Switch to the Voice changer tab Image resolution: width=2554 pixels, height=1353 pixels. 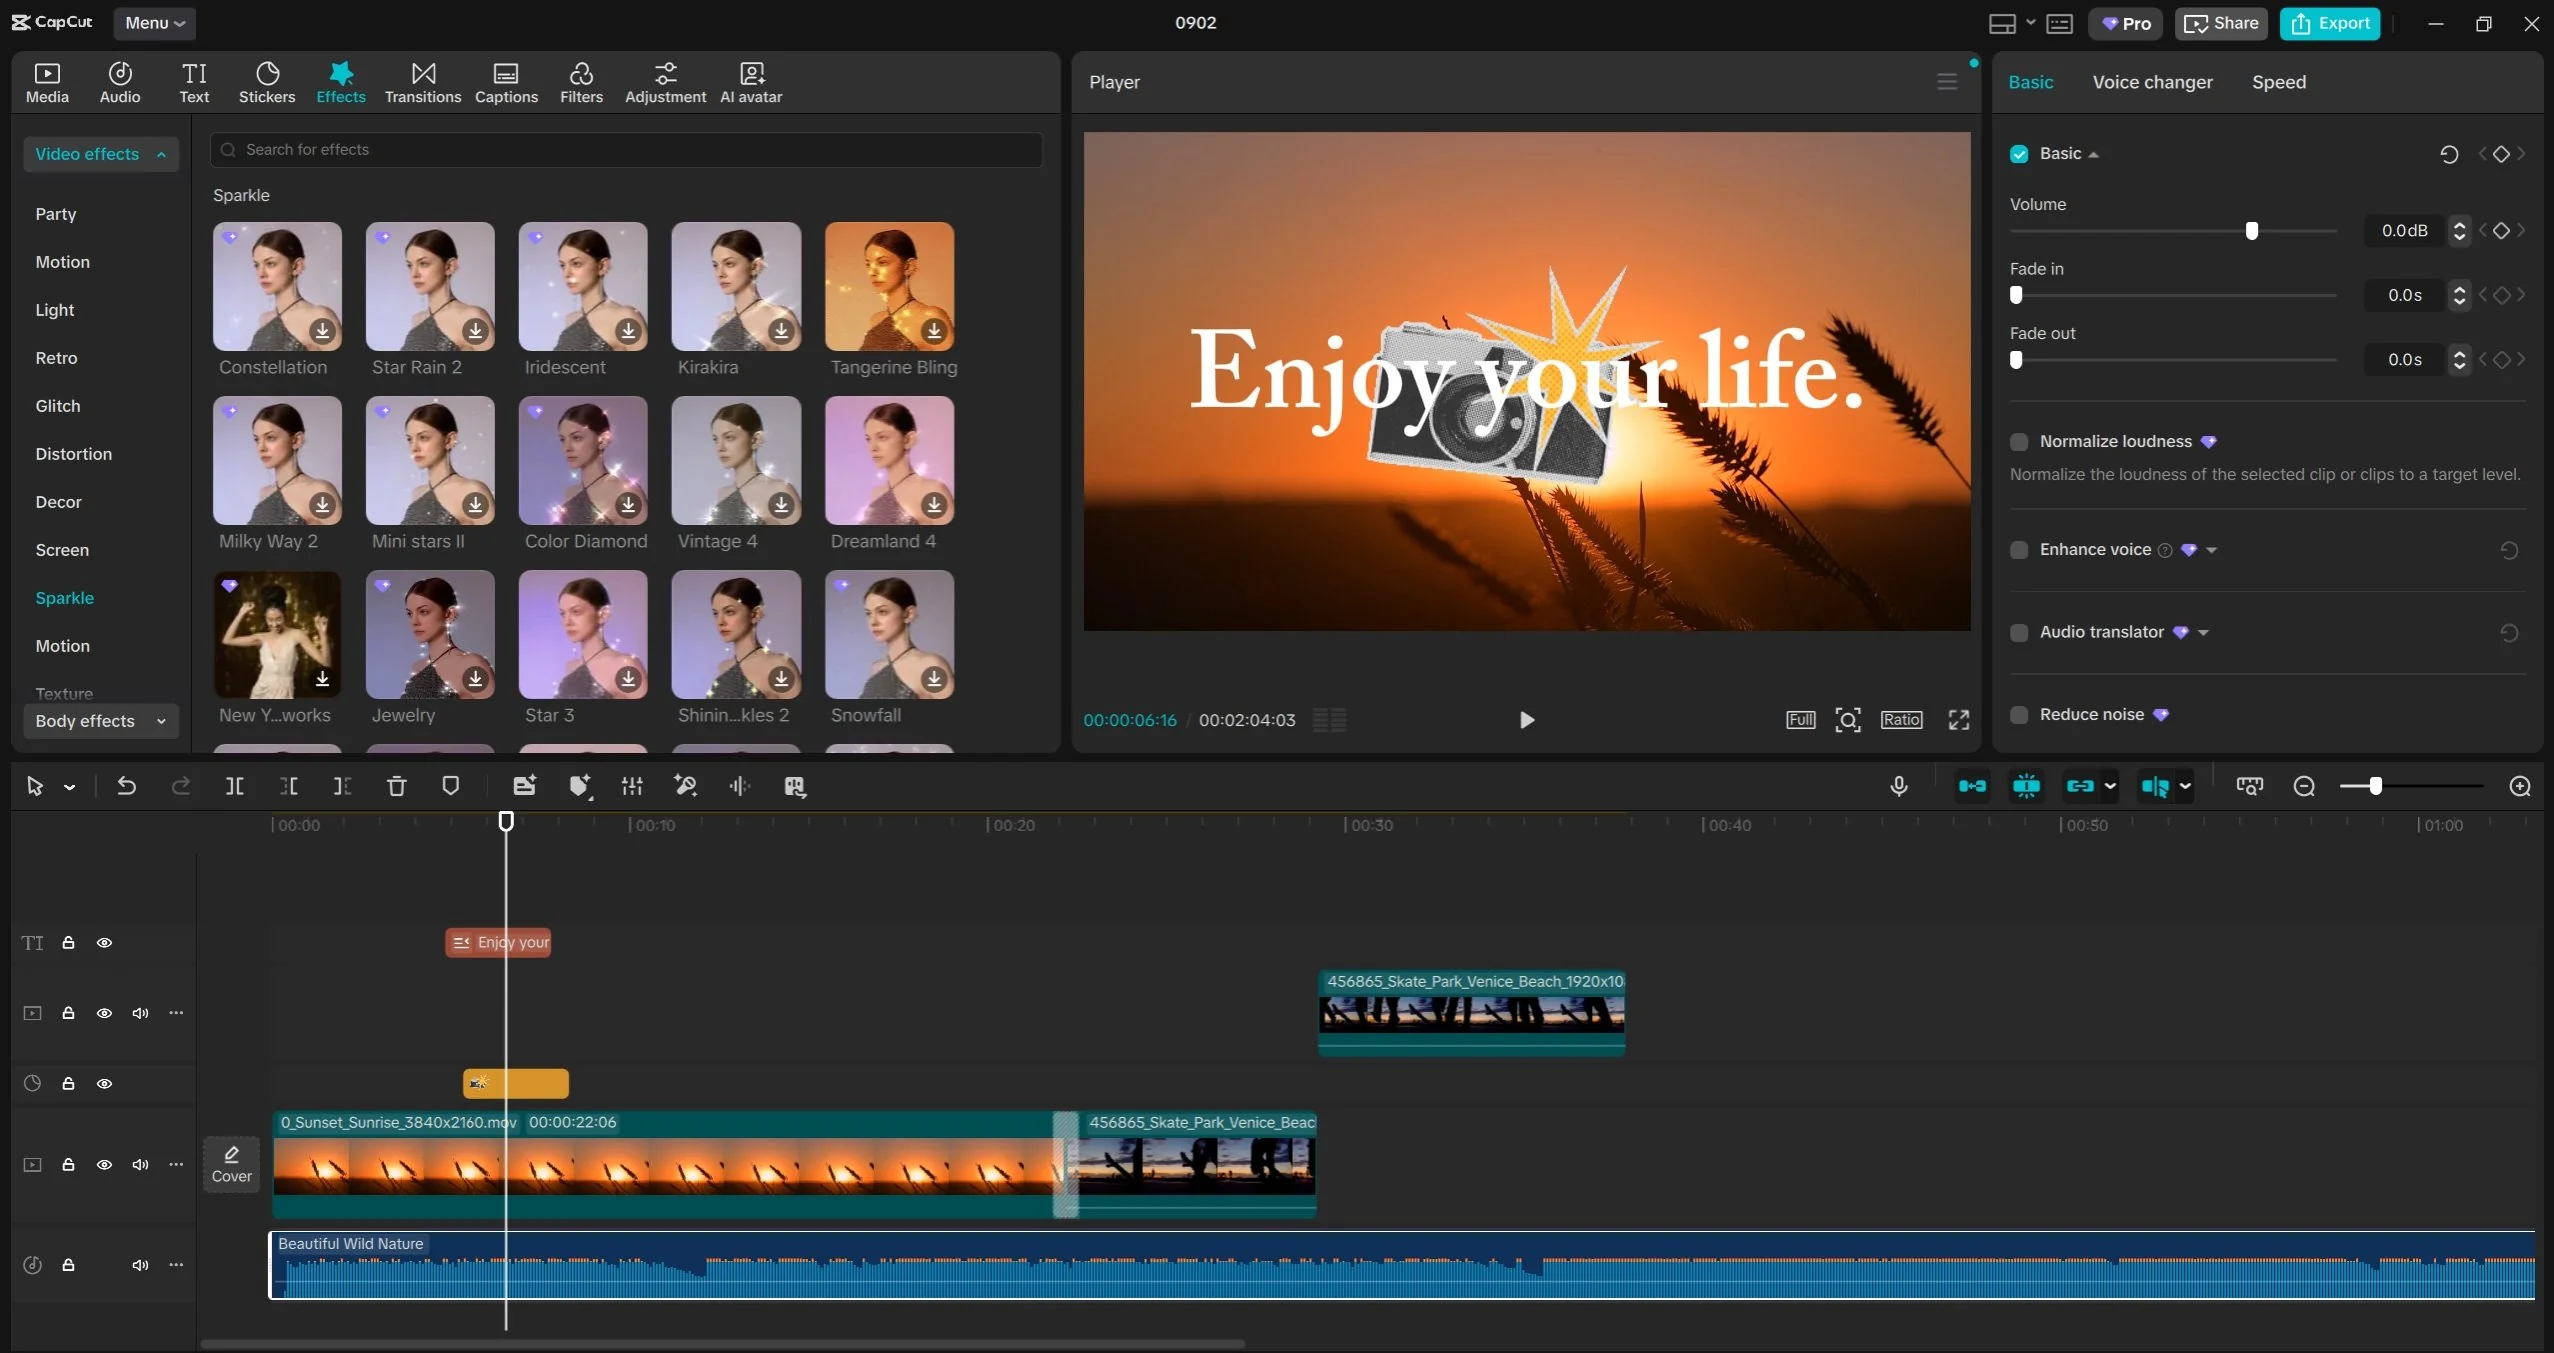[2152, 82]
